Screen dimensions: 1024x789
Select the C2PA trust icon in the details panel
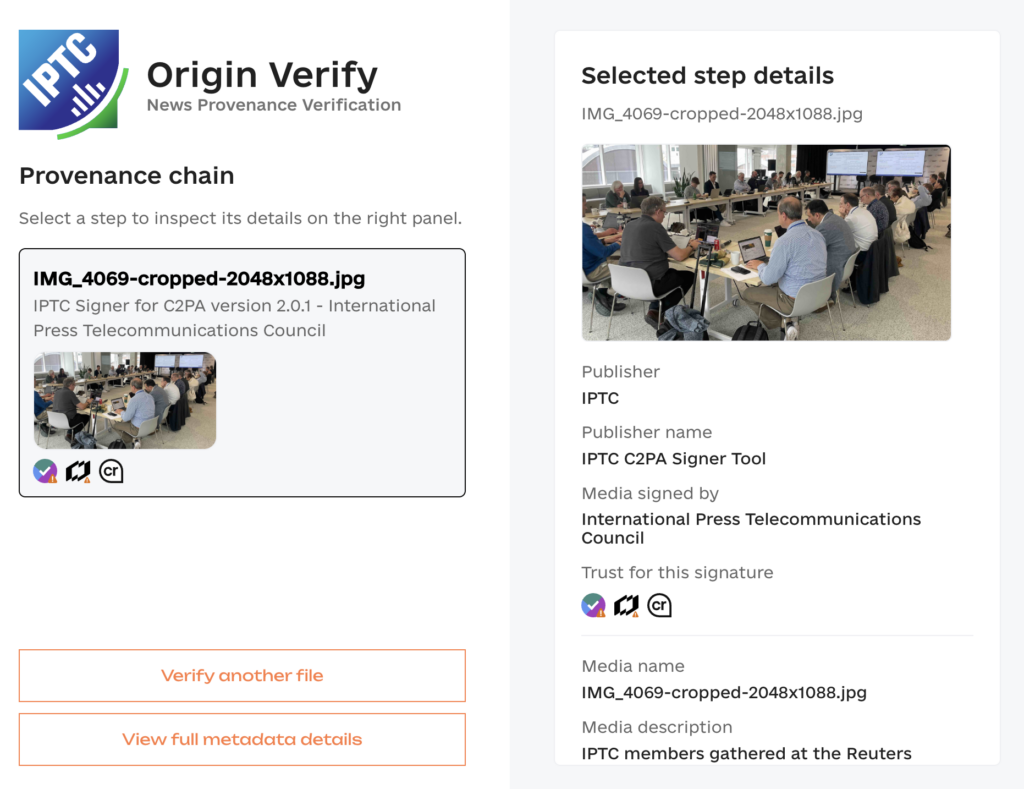(627, 604)
